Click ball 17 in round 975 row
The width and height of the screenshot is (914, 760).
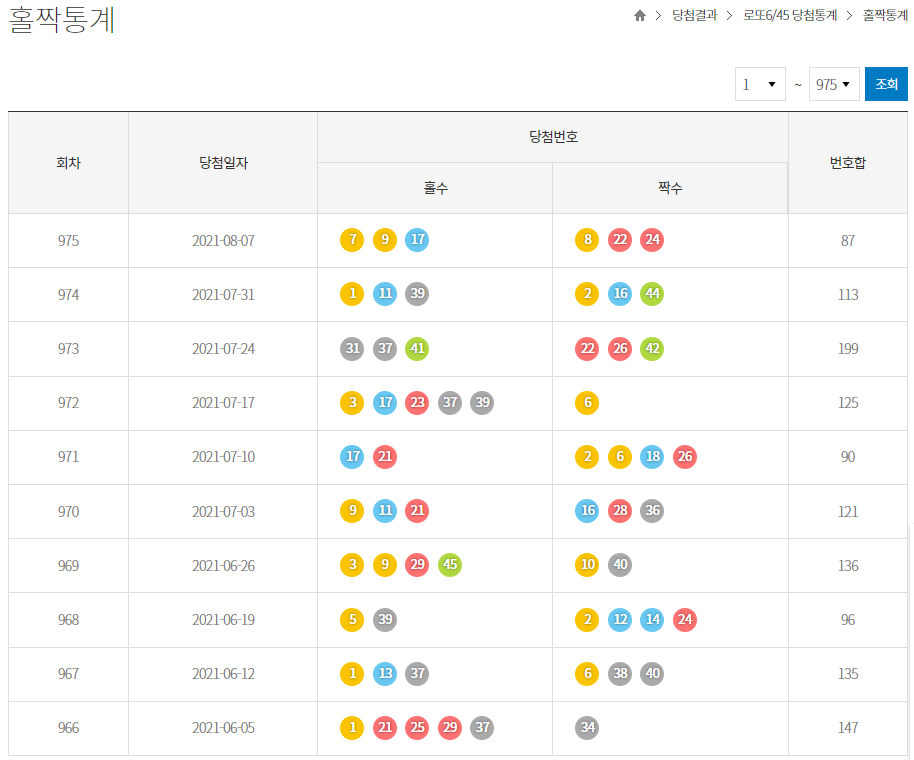pos(417,240)
